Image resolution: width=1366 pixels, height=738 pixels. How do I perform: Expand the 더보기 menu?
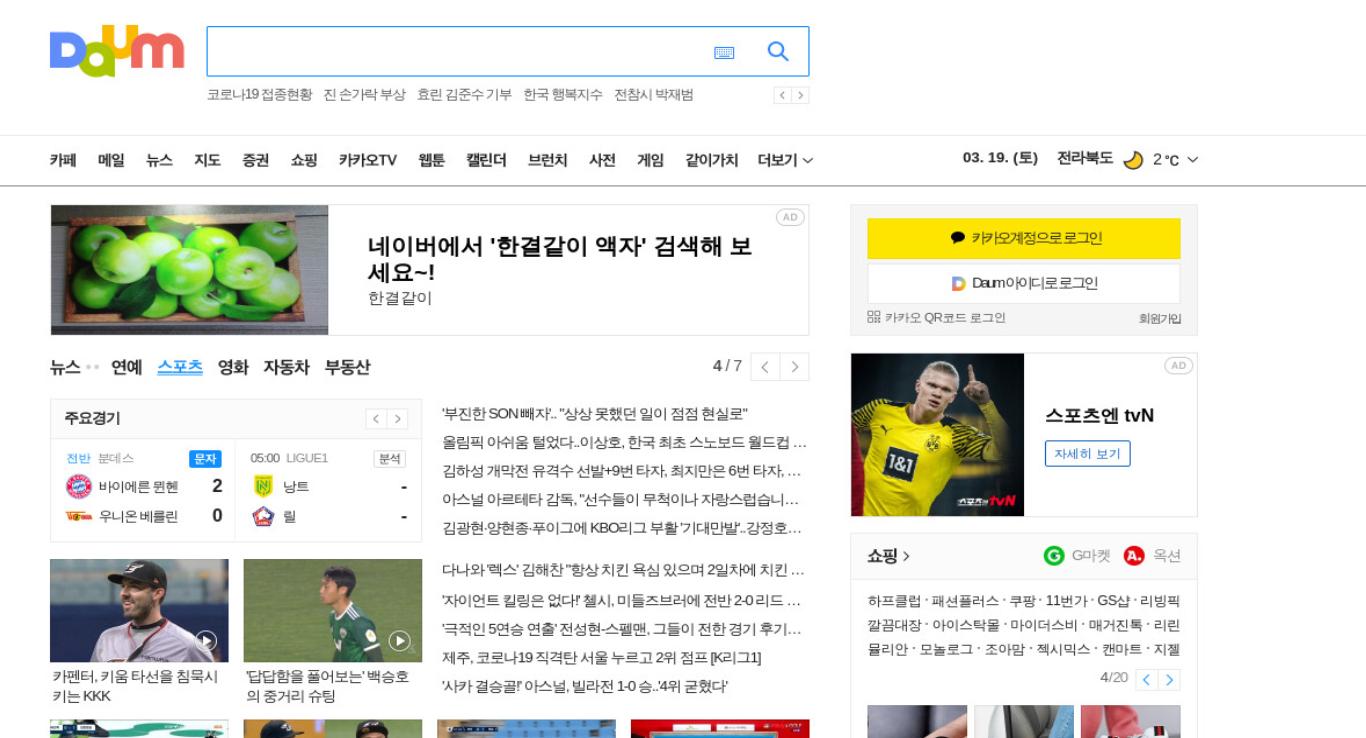click(x=785, y=160)
